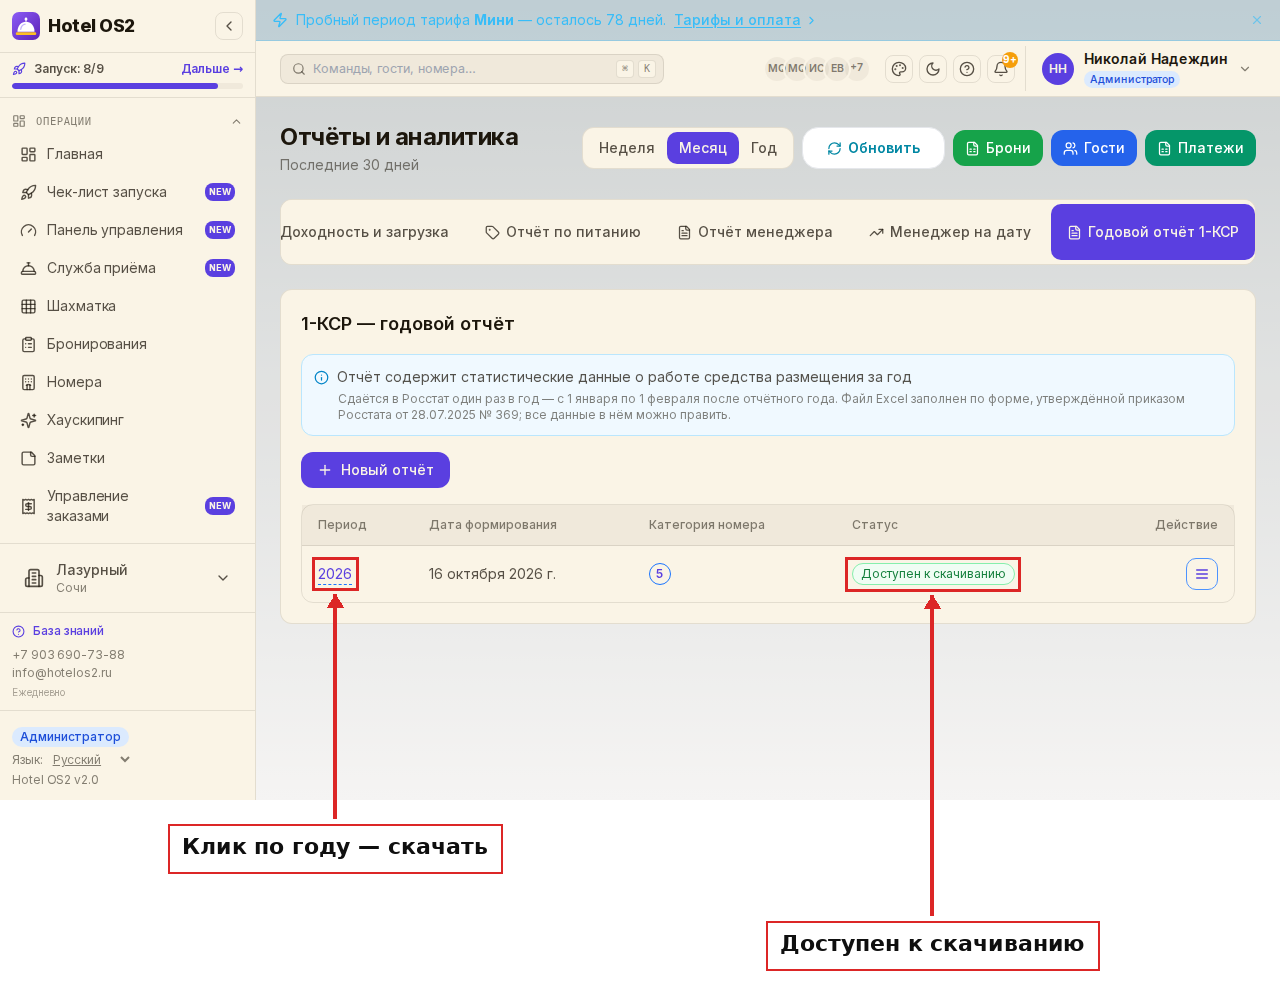1280x994 pixels.
Task: Open the user account dropdown chevron
Action: pyautogui.click(x=1245, y=69)
